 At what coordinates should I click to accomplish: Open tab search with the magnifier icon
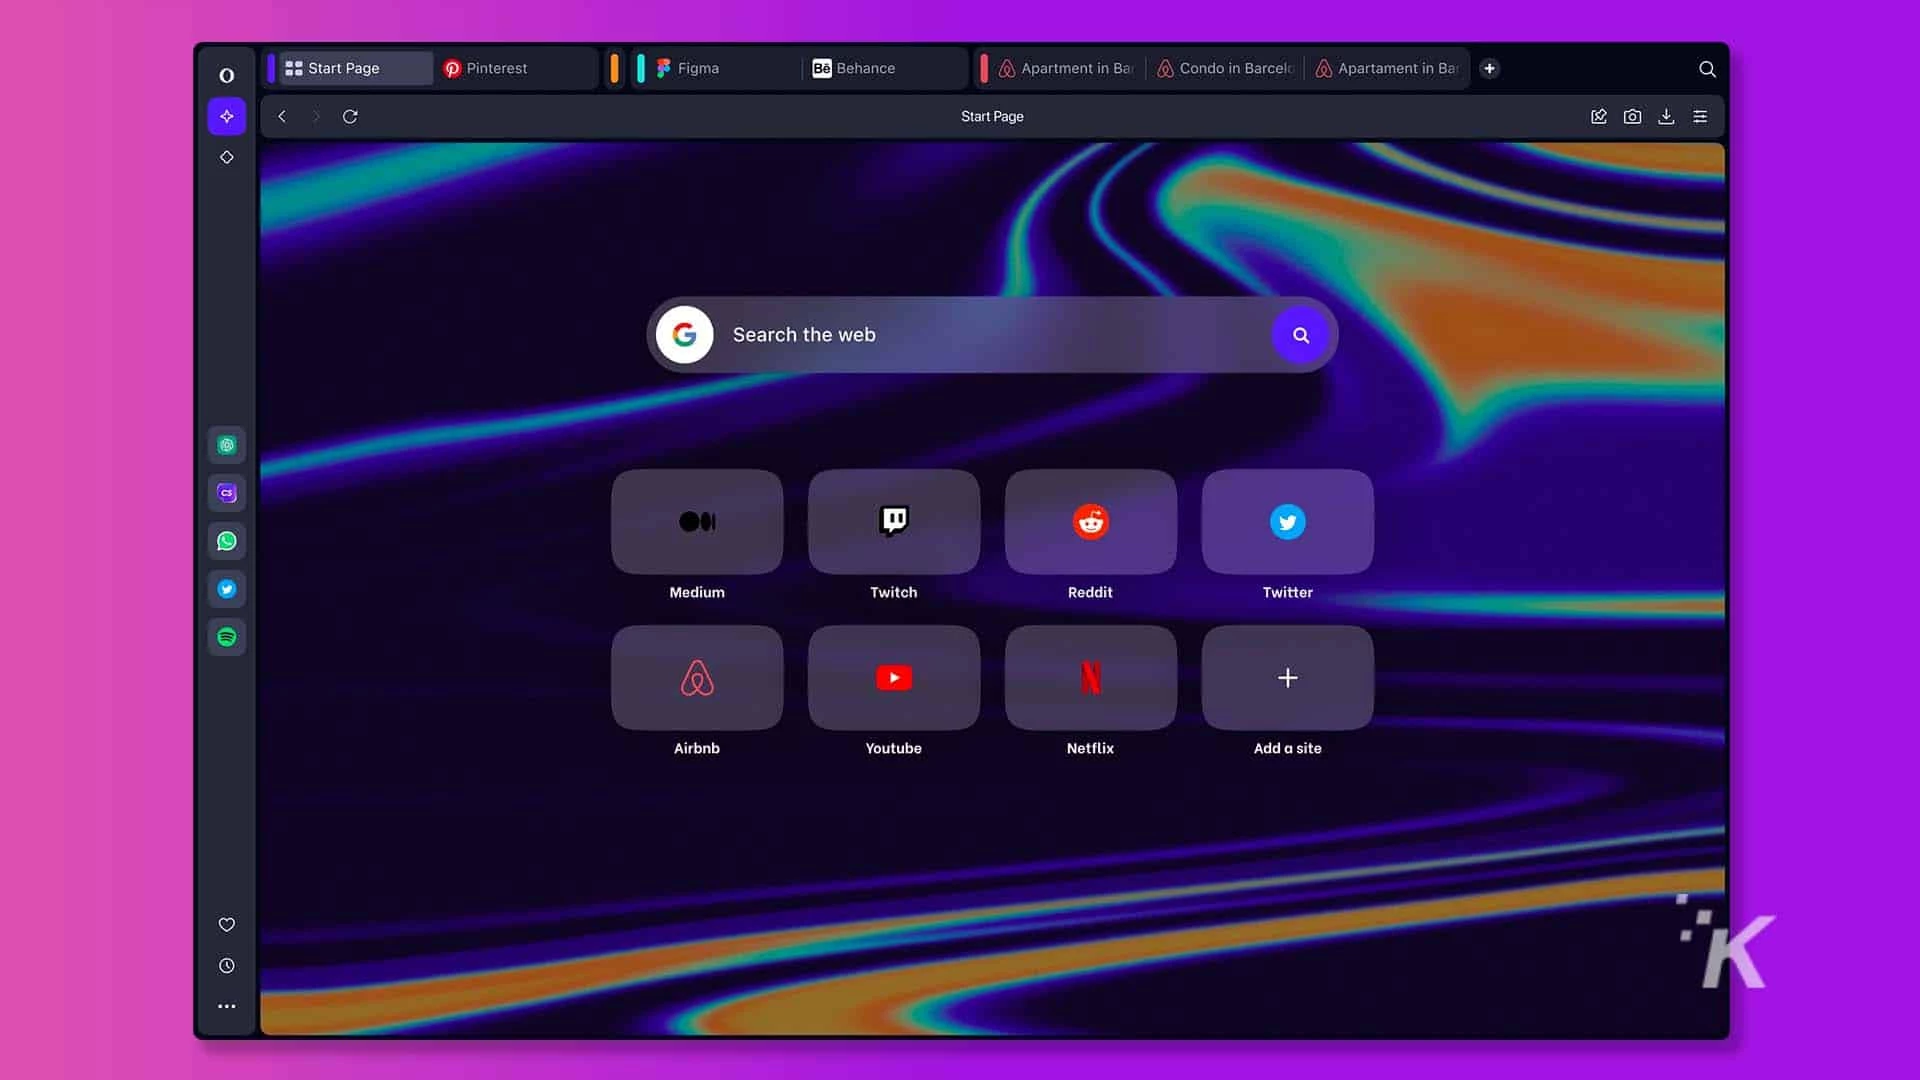1706,69
